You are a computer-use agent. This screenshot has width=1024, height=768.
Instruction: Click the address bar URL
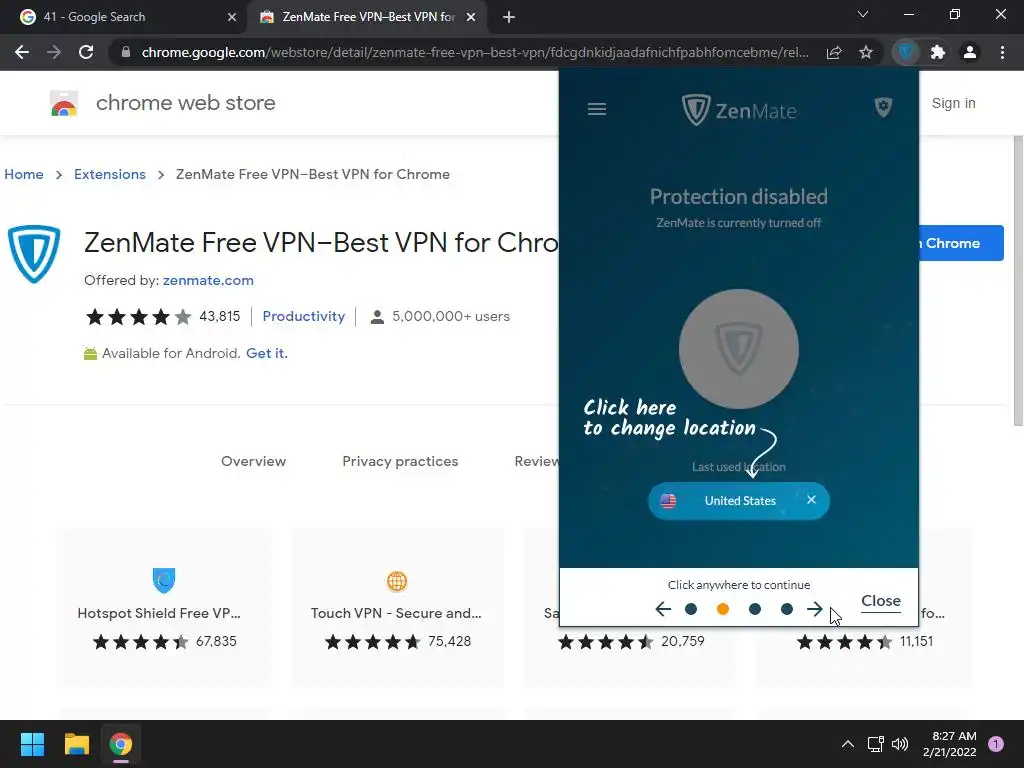pyautogui.click(x=475, y=52)
